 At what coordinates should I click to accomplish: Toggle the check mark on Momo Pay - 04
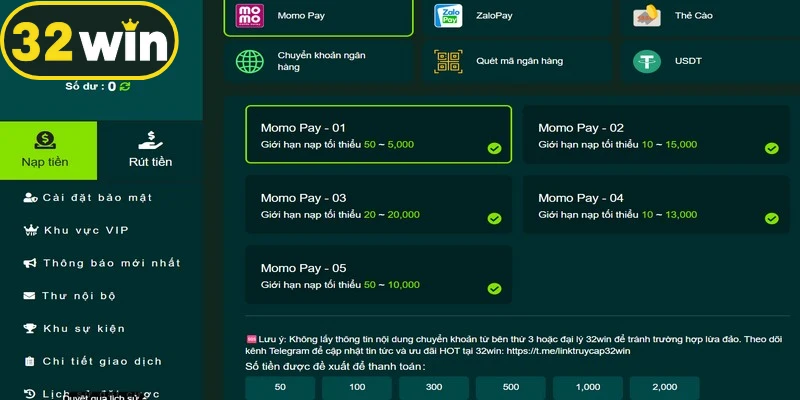pos(771,219)
